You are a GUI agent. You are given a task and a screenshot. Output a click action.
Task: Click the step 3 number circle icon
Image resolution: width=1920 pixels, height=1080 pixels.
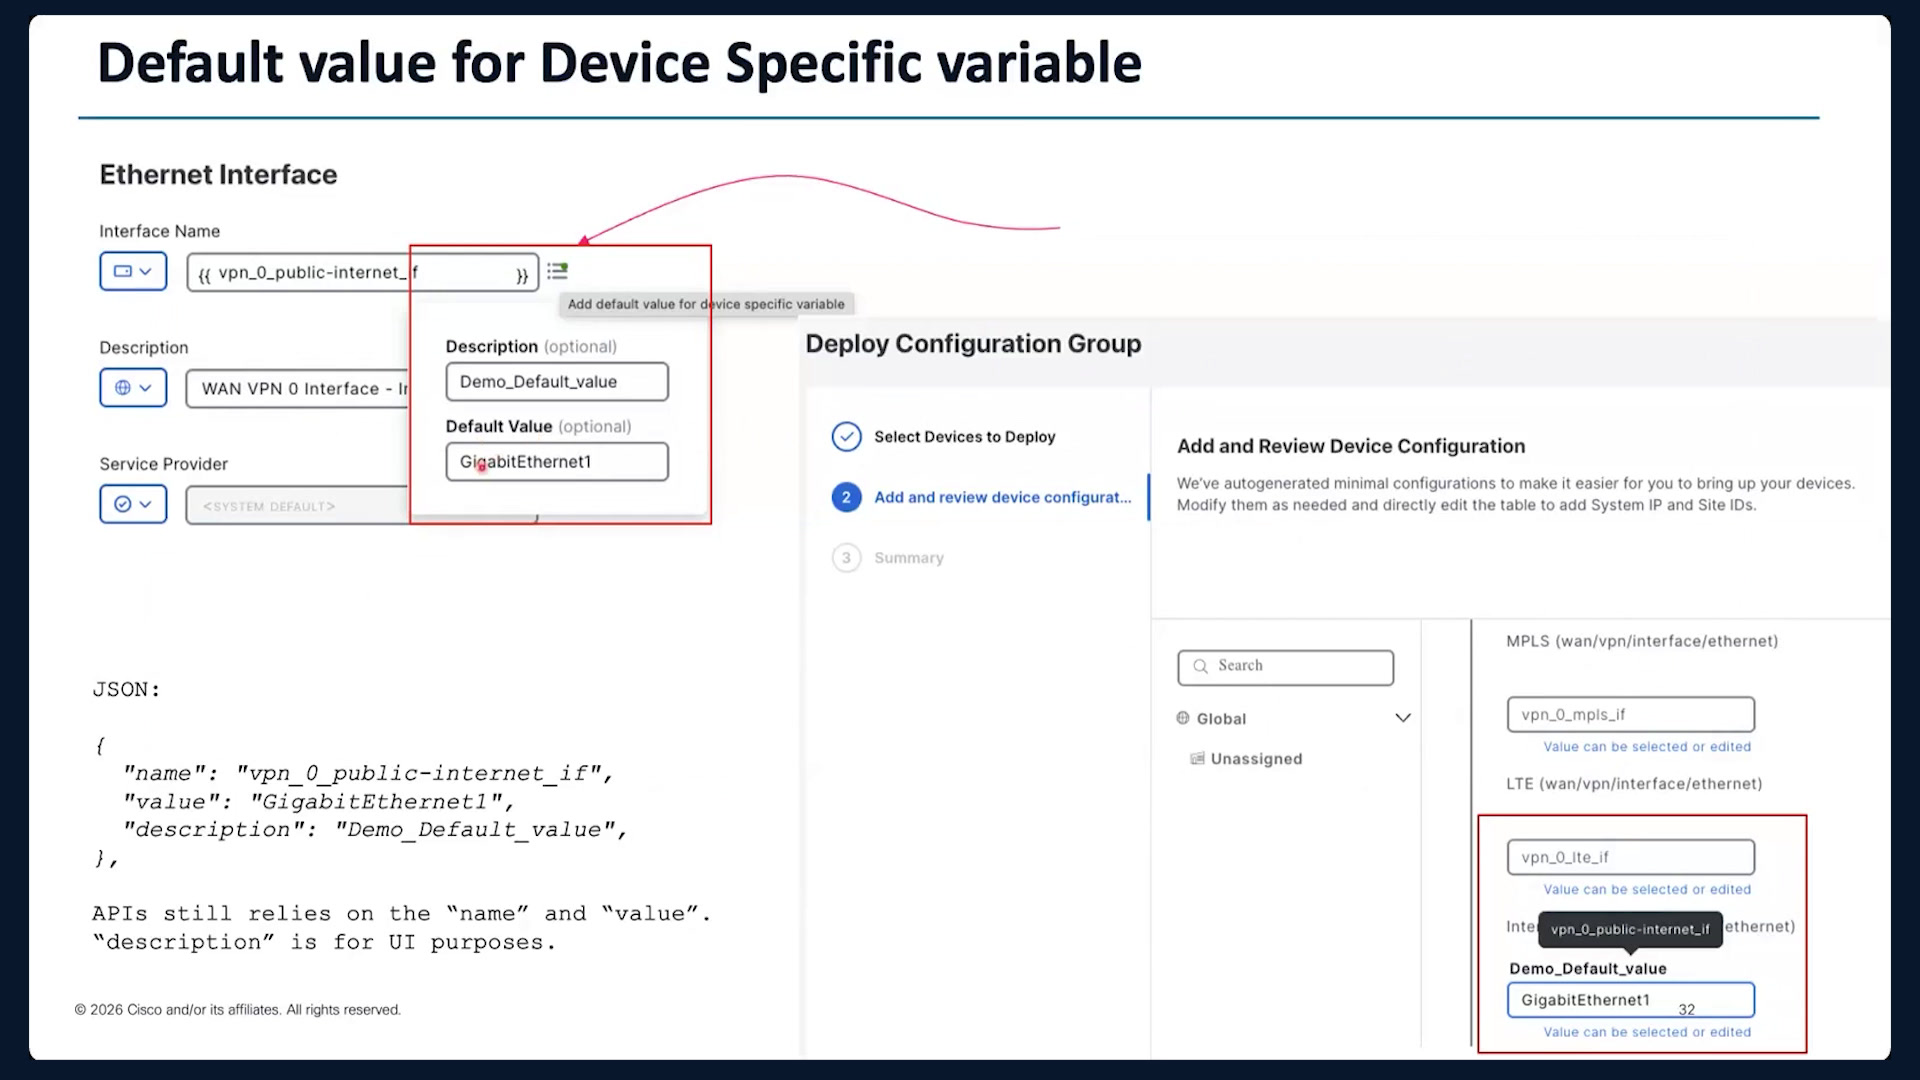(846, 558)
